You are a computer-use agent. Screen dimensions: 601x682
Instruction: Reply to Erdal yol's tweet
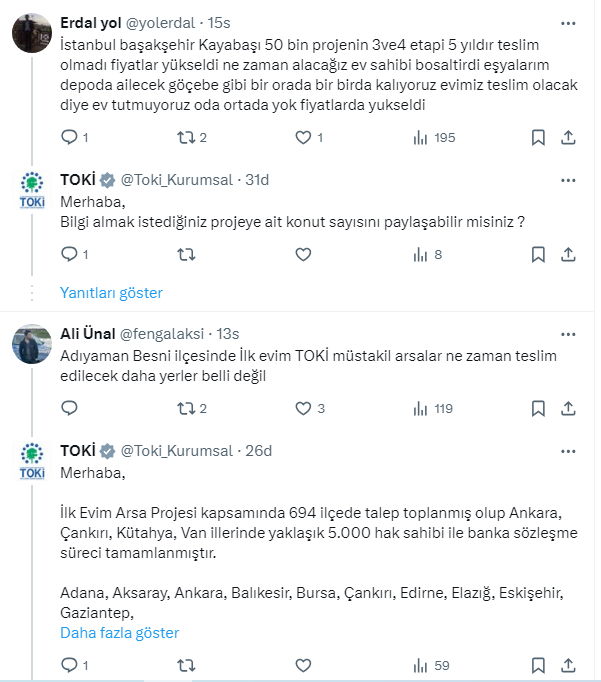[69, 138]
